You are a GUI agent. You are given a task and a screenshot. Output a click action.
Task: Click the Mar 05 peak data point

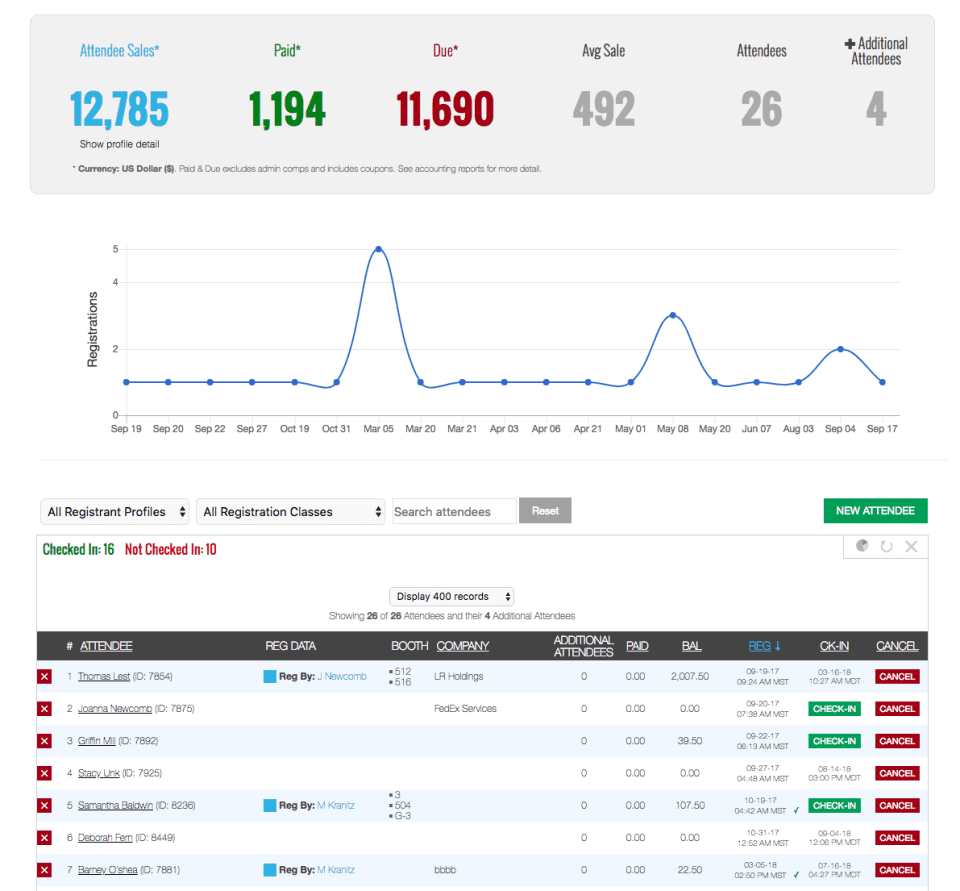click(x=378, y=249)
